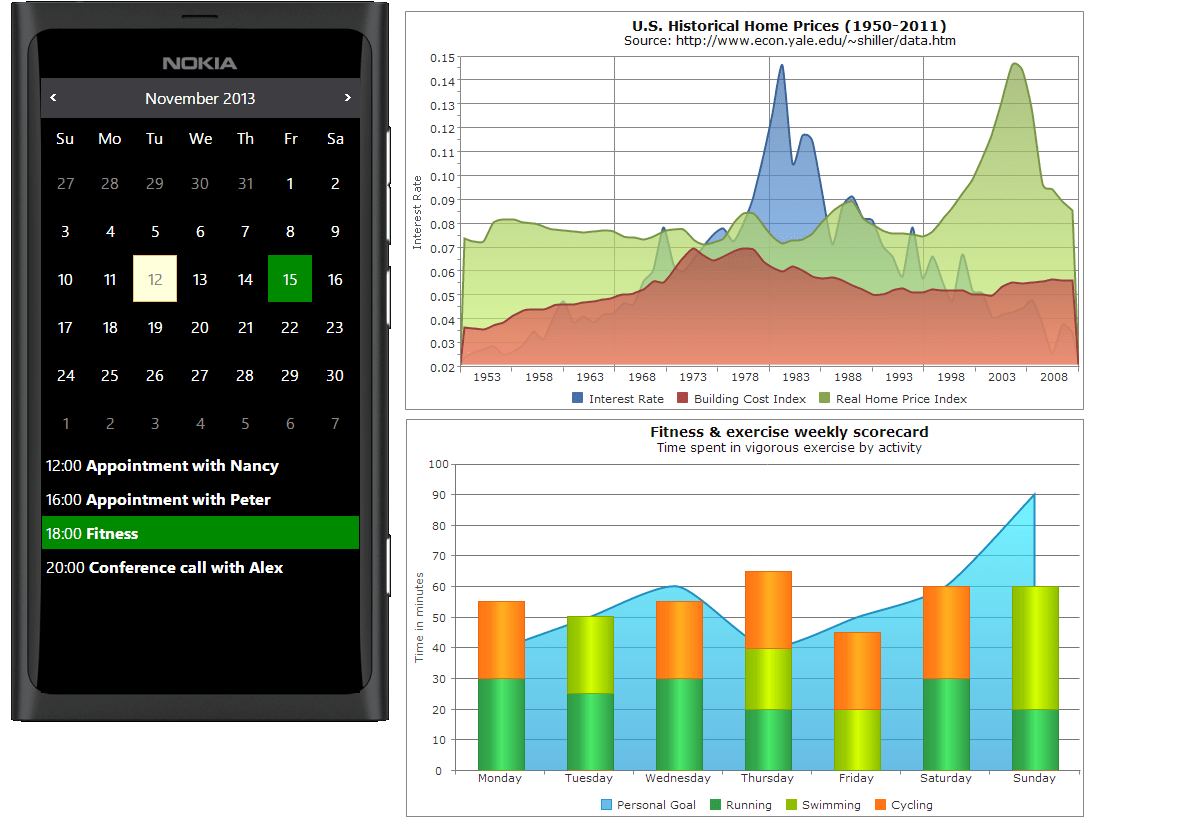The width and height of the screenshot is (1189, 827).
Task: Select the 18:00 Fitness appointment
Action: [200, 533]
